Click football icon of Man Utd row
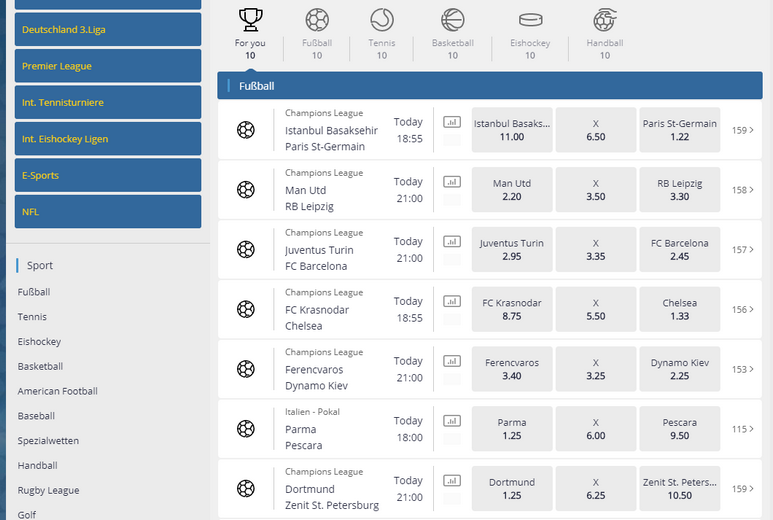 click(x=246, y=190)
